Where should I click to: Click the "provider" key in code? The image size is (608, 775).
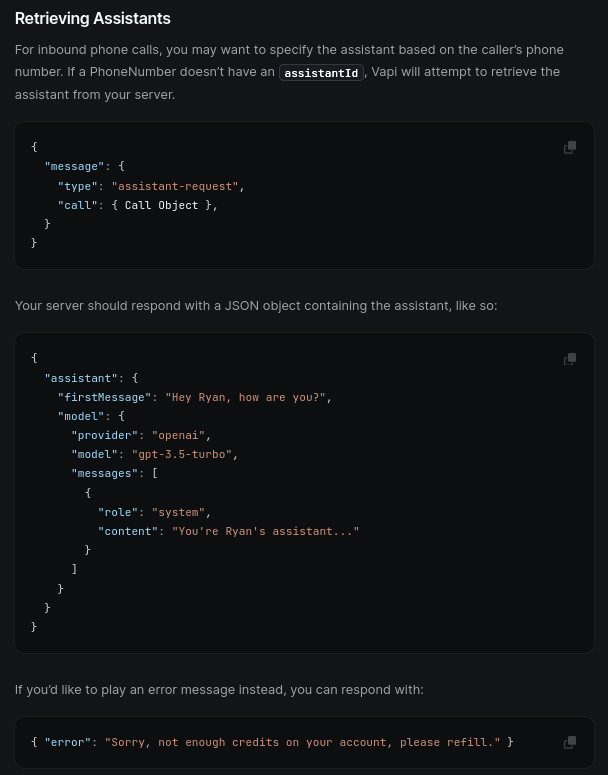tap(104, 435)
